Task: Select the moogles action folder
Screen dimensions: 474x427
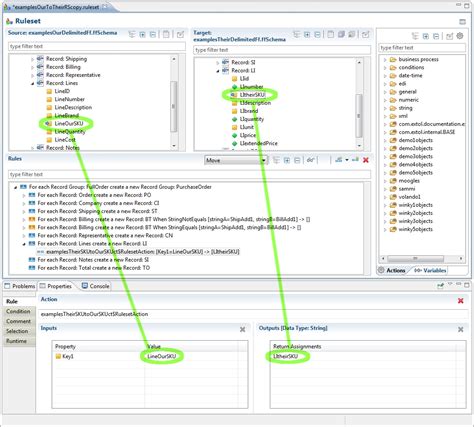Action: click(409, 181)
